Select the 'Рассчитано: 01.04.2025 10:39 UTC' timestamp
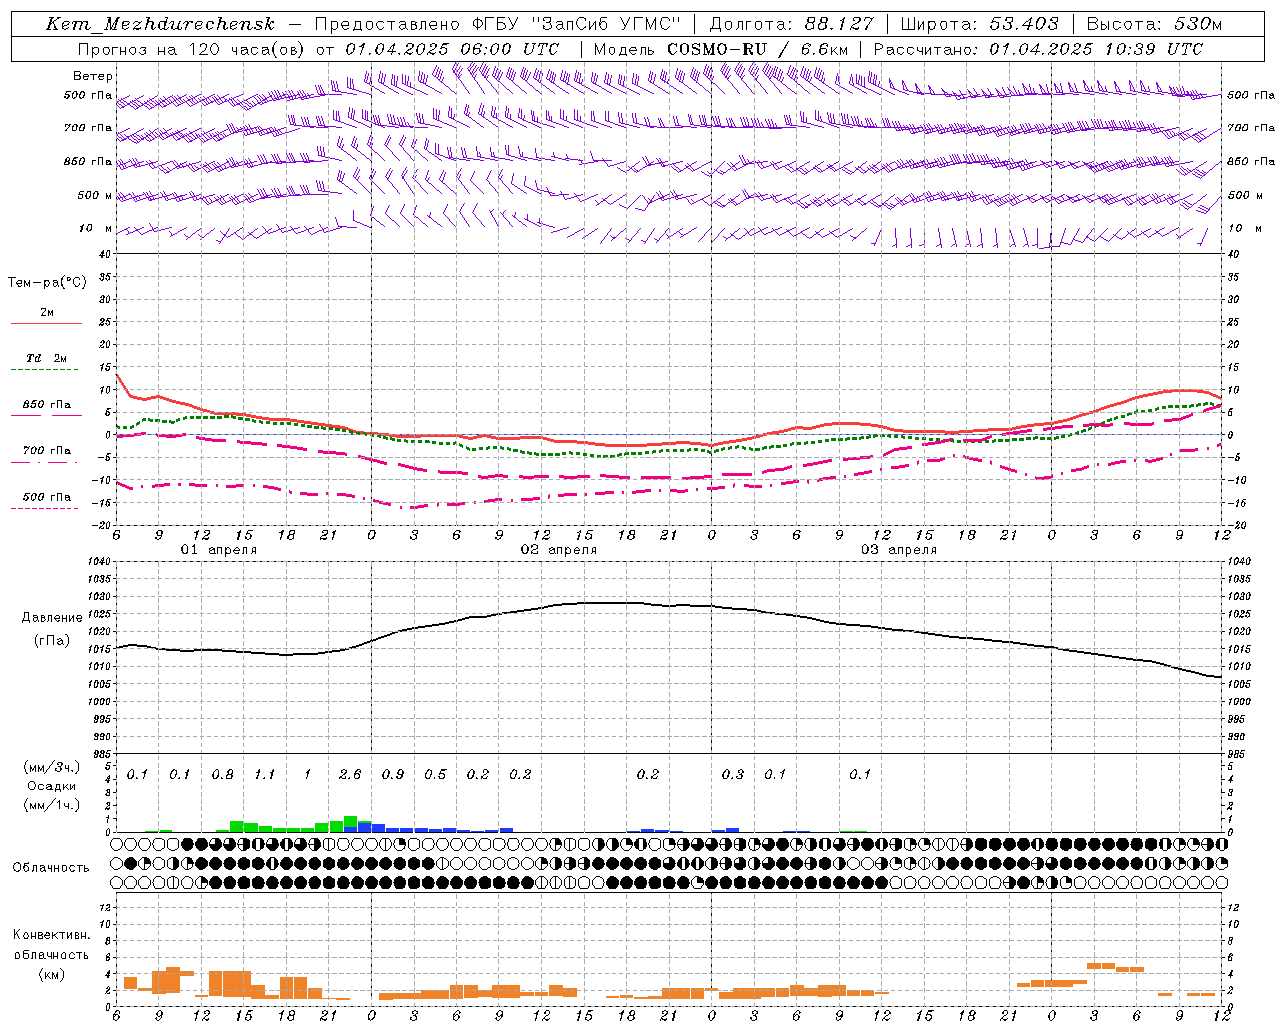Image resolution: width=1280 pixels, height=1024 pixels. click(1038, 49)
